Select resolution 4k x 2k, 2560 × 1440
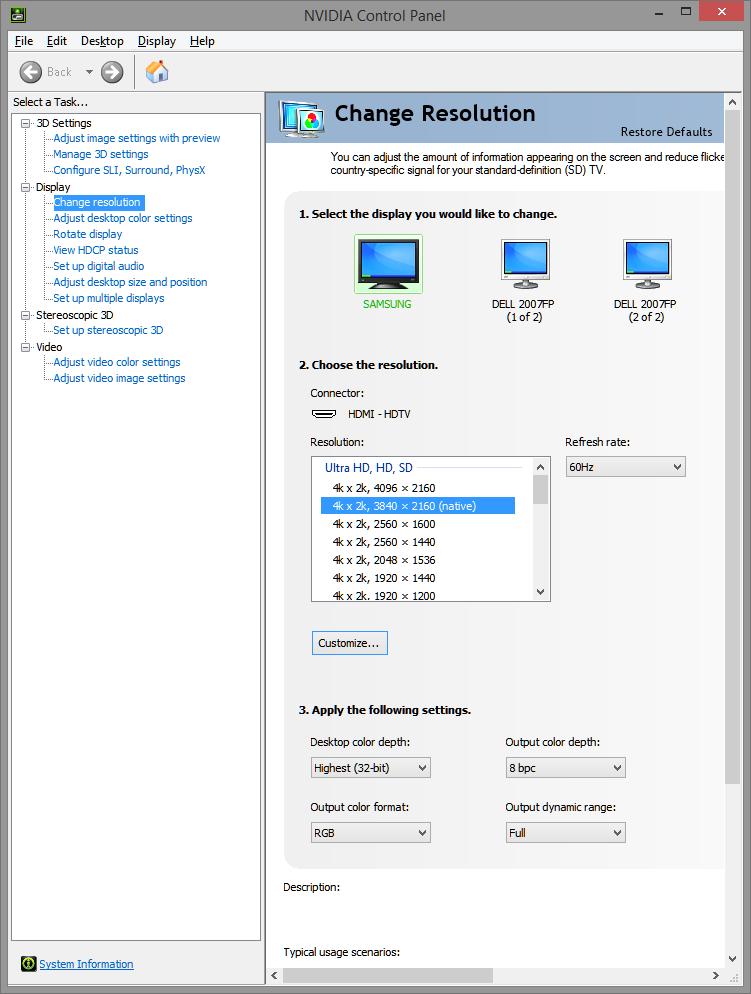The width and height of the screenshot is (751, 994). point(384,542)
